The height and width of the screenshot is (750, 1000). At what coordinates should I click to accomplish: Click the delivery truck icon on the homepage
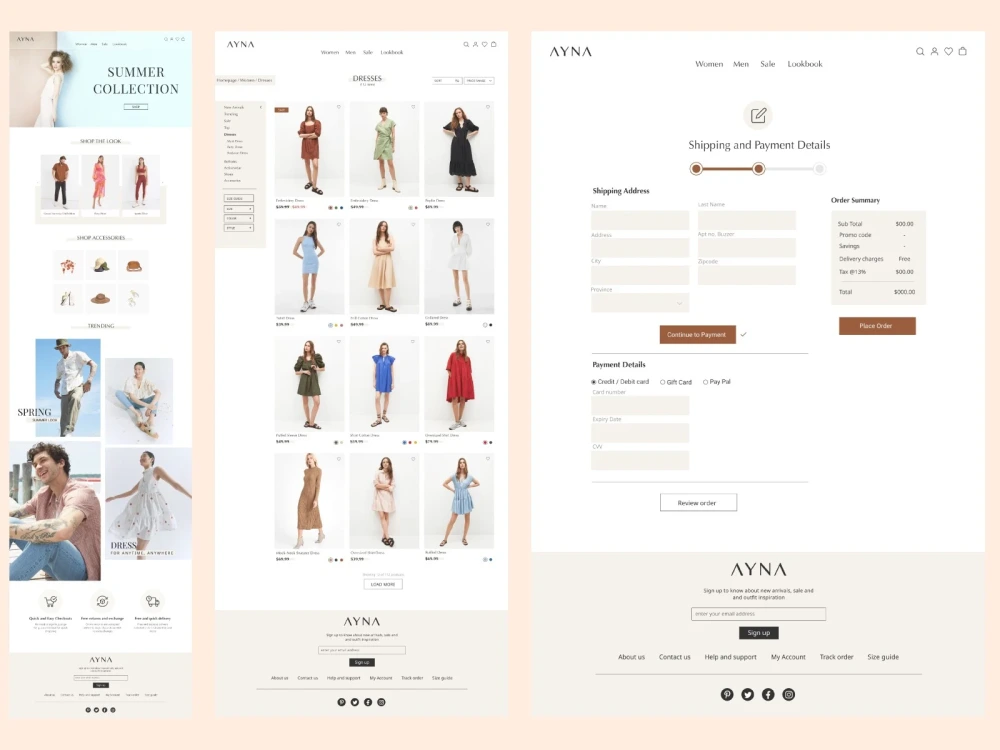pos(152,601)
